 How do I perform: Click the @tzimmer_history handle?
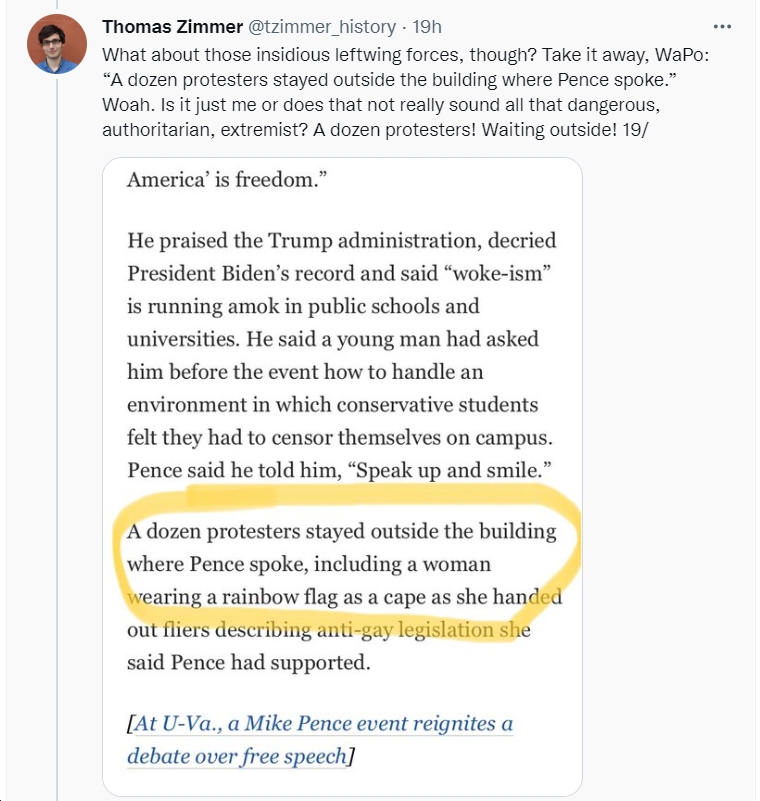(x=321, y=27)
